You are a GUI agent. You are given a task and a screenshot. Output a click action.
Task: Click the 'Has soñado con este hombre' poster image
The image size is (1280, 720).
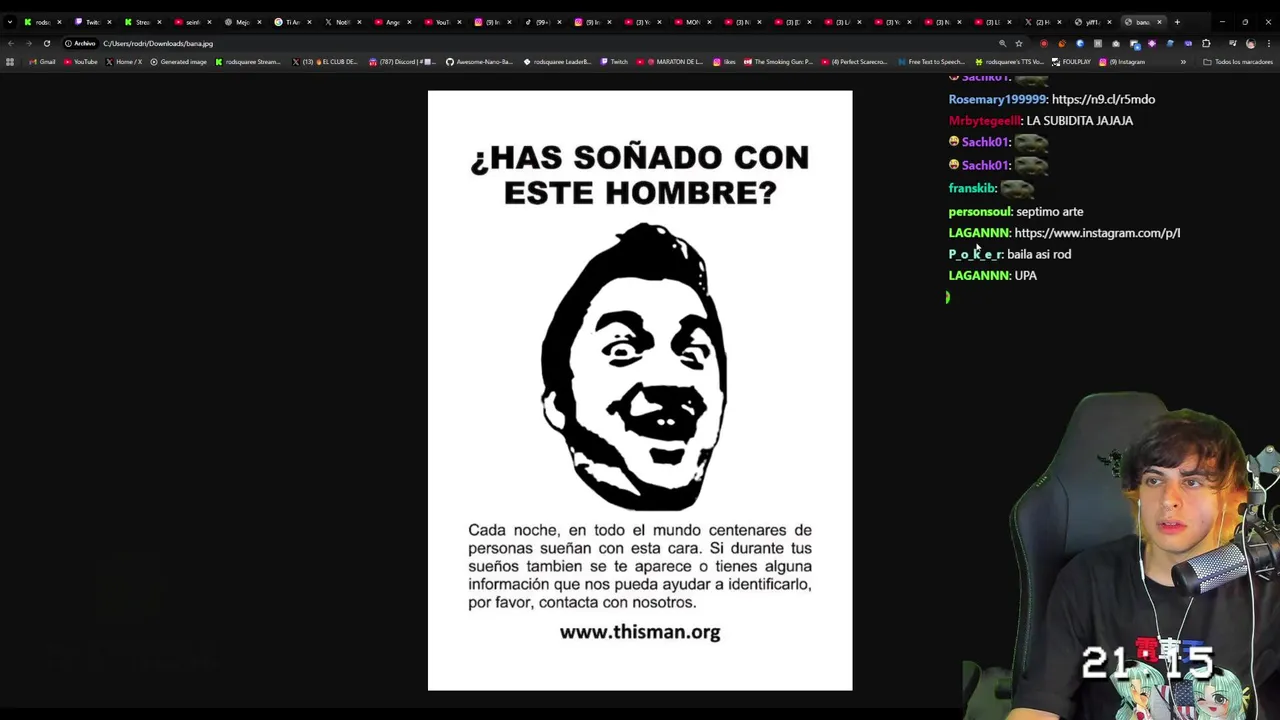[640, 390]
